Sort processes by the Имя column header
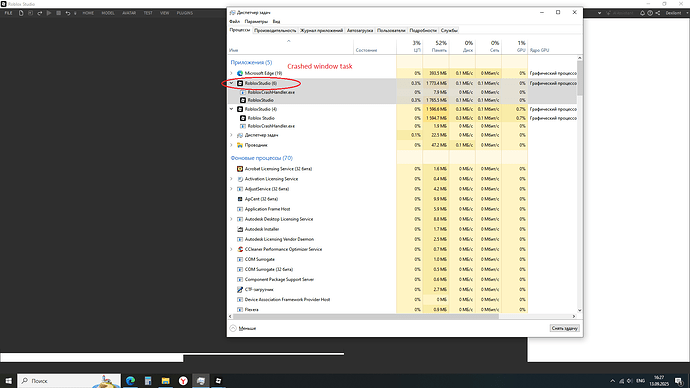 tap(291, 46)
